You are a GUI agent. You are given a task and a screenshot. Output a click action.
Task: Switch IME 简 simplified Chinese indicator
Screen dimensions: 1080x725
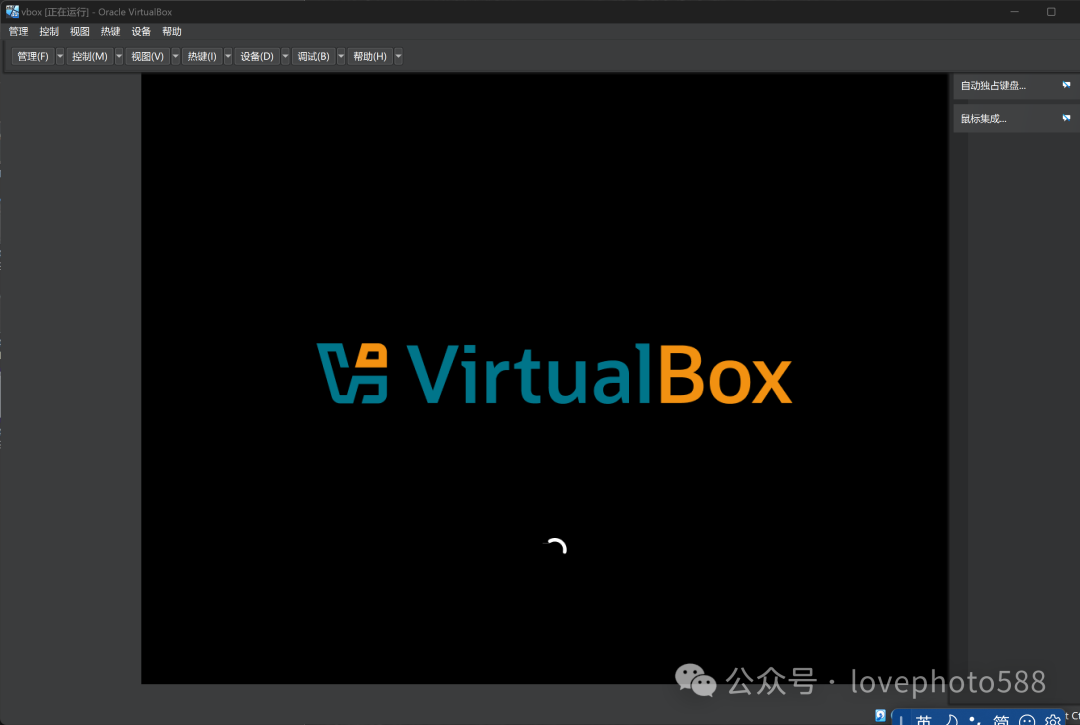coord(1001,719)
